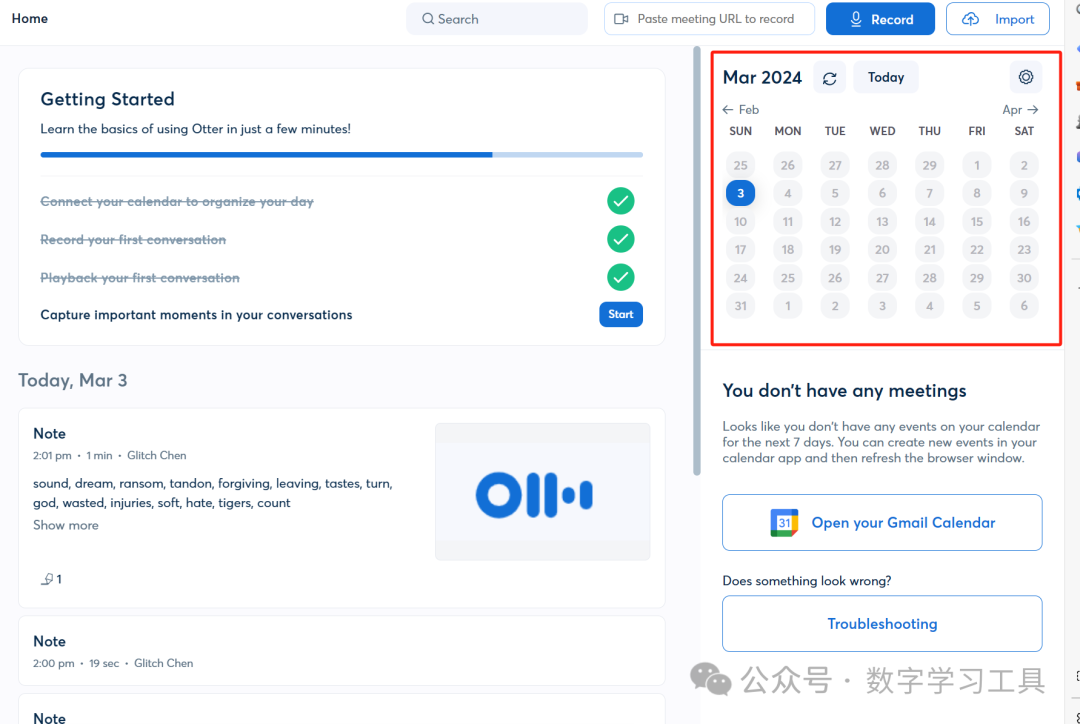Open the 2:01 pm Note title
This screenshot has width=1080, height=724.
[50, 433]
